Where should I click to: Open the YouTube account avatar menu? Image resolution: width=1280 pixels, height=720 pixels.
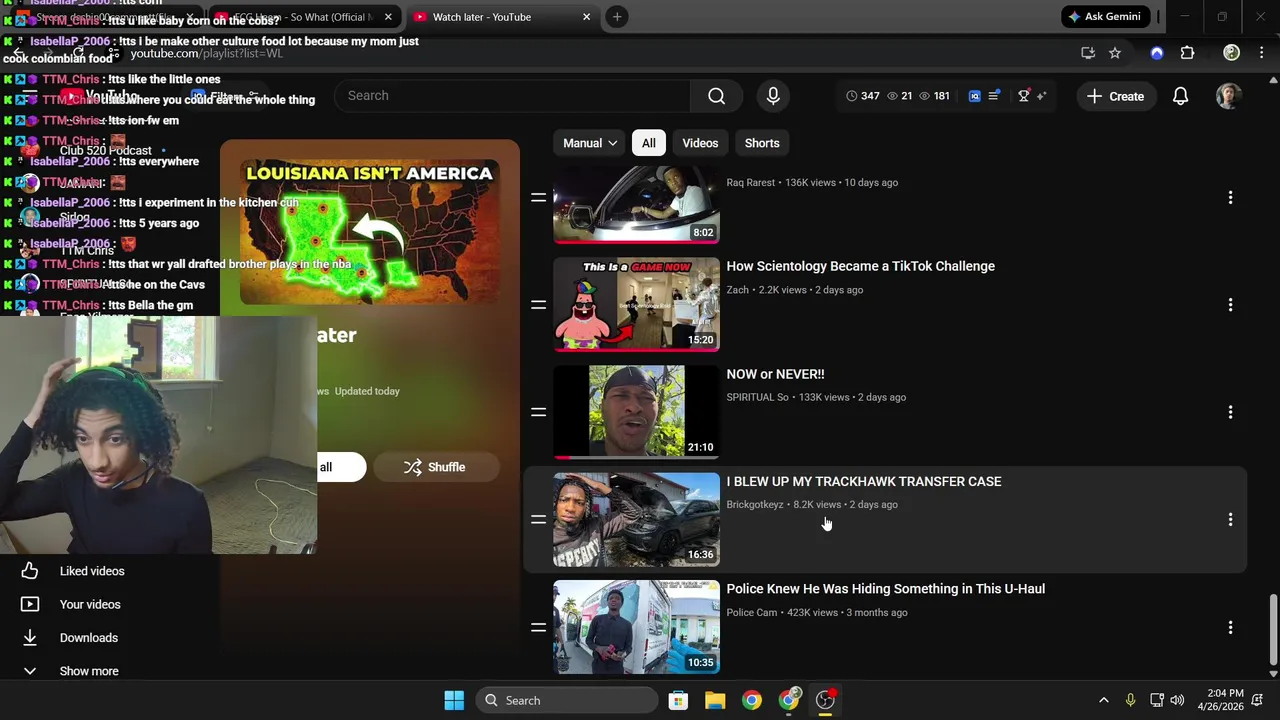coord(1229,96)
